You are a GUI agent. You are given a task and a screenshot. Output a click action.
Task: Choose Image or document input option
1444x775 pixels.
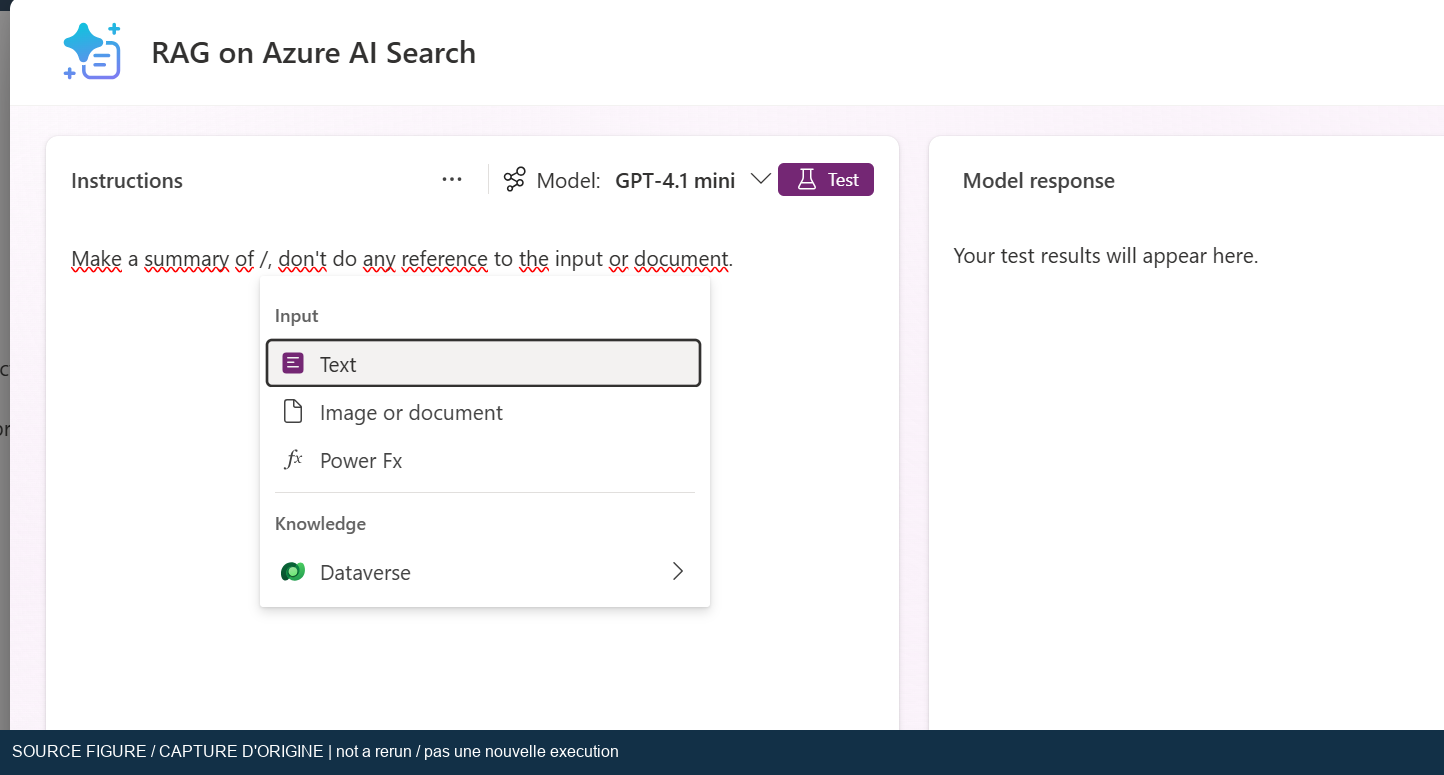(x=484, y=412)
